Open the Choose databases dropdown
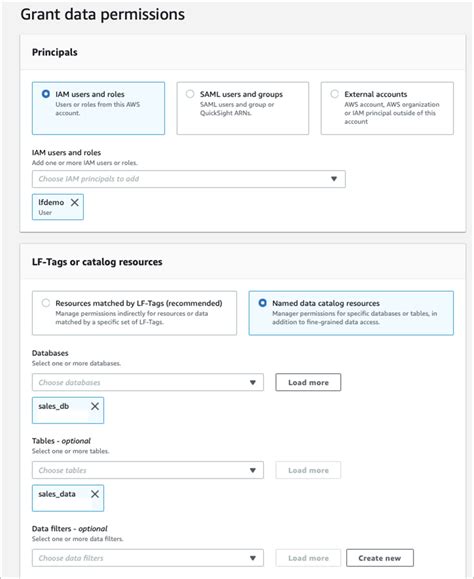Screen dimensions: 474x579 (x=148, y=383)
